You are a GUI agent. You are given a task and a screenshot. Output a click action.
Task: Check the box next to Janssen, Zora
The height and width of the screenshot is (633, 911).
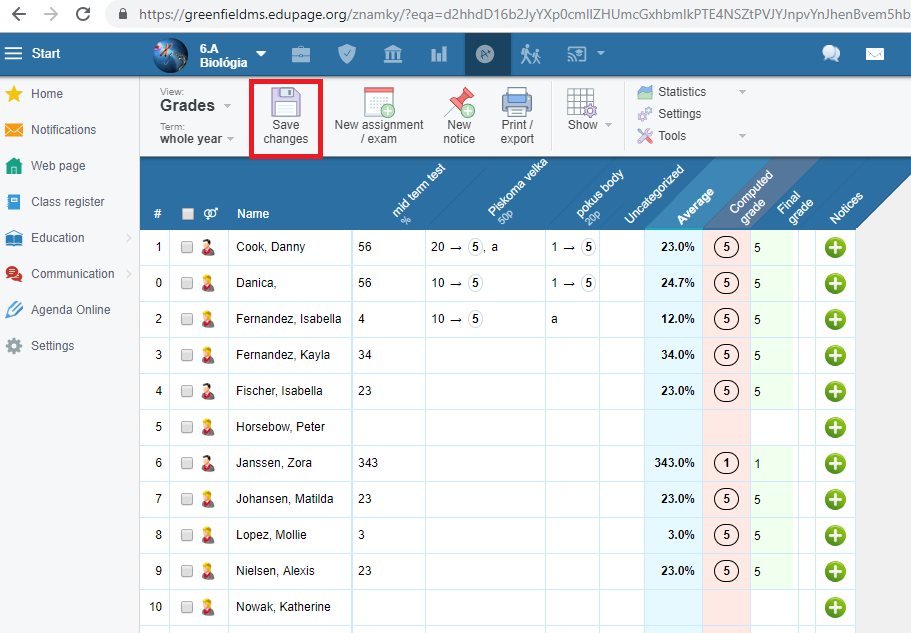[x=187, y=463]
